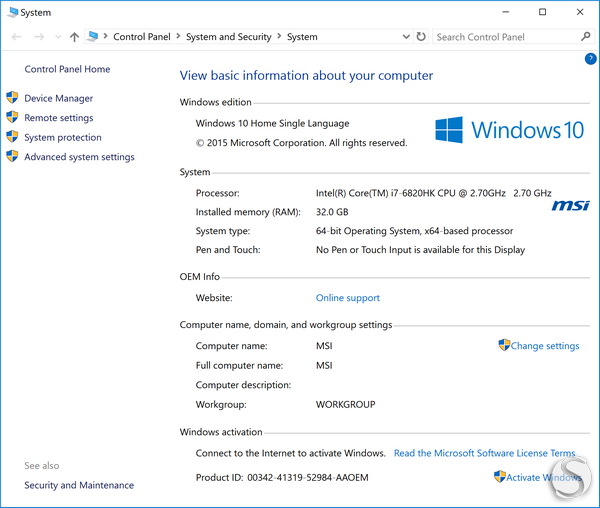The image size is (600, 508).
Task: Click the Windows 10 logo
Action: point(510,130)
